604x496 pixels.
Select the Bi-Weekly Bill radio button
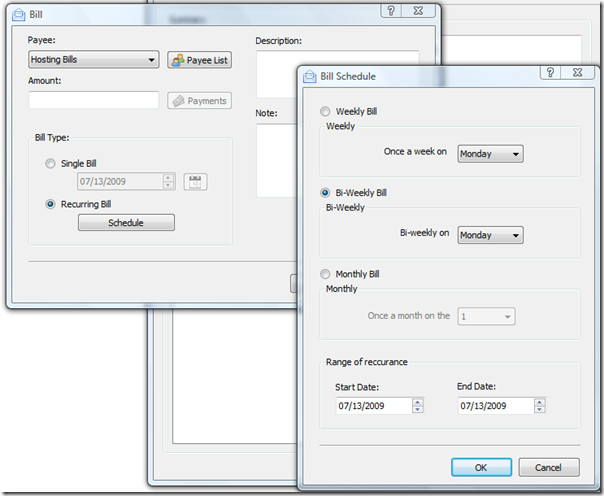click(x=325, y=193)
